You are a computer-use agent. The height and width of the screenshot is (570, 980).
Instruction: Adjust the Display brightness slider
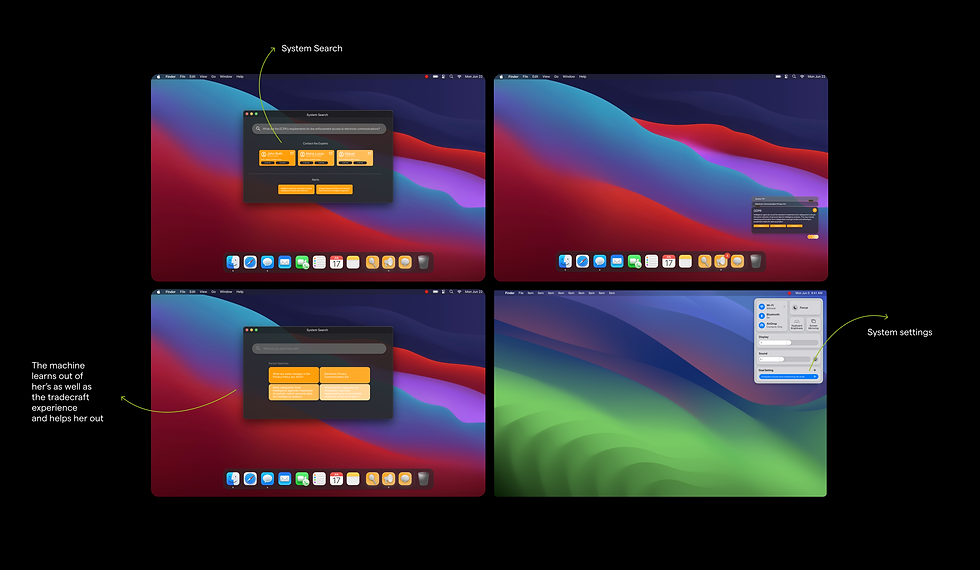pos(788,342)
